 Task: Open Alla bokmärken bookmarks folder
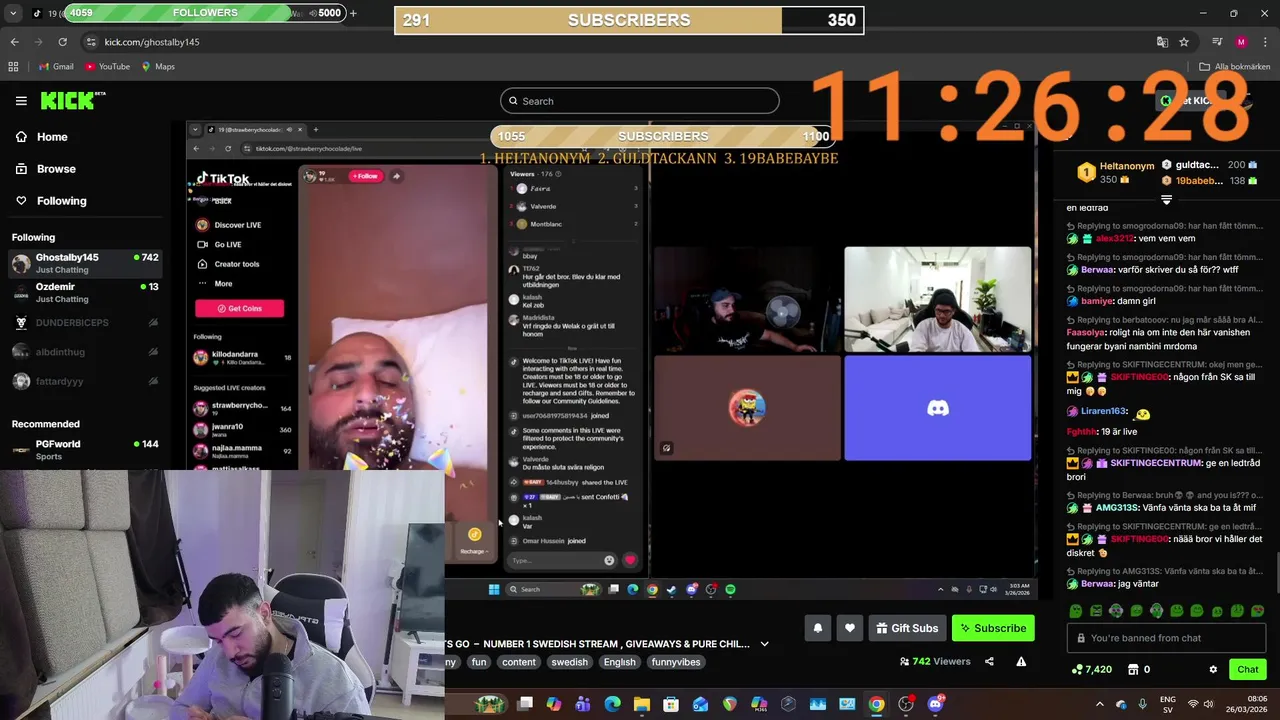(1235, 67)
